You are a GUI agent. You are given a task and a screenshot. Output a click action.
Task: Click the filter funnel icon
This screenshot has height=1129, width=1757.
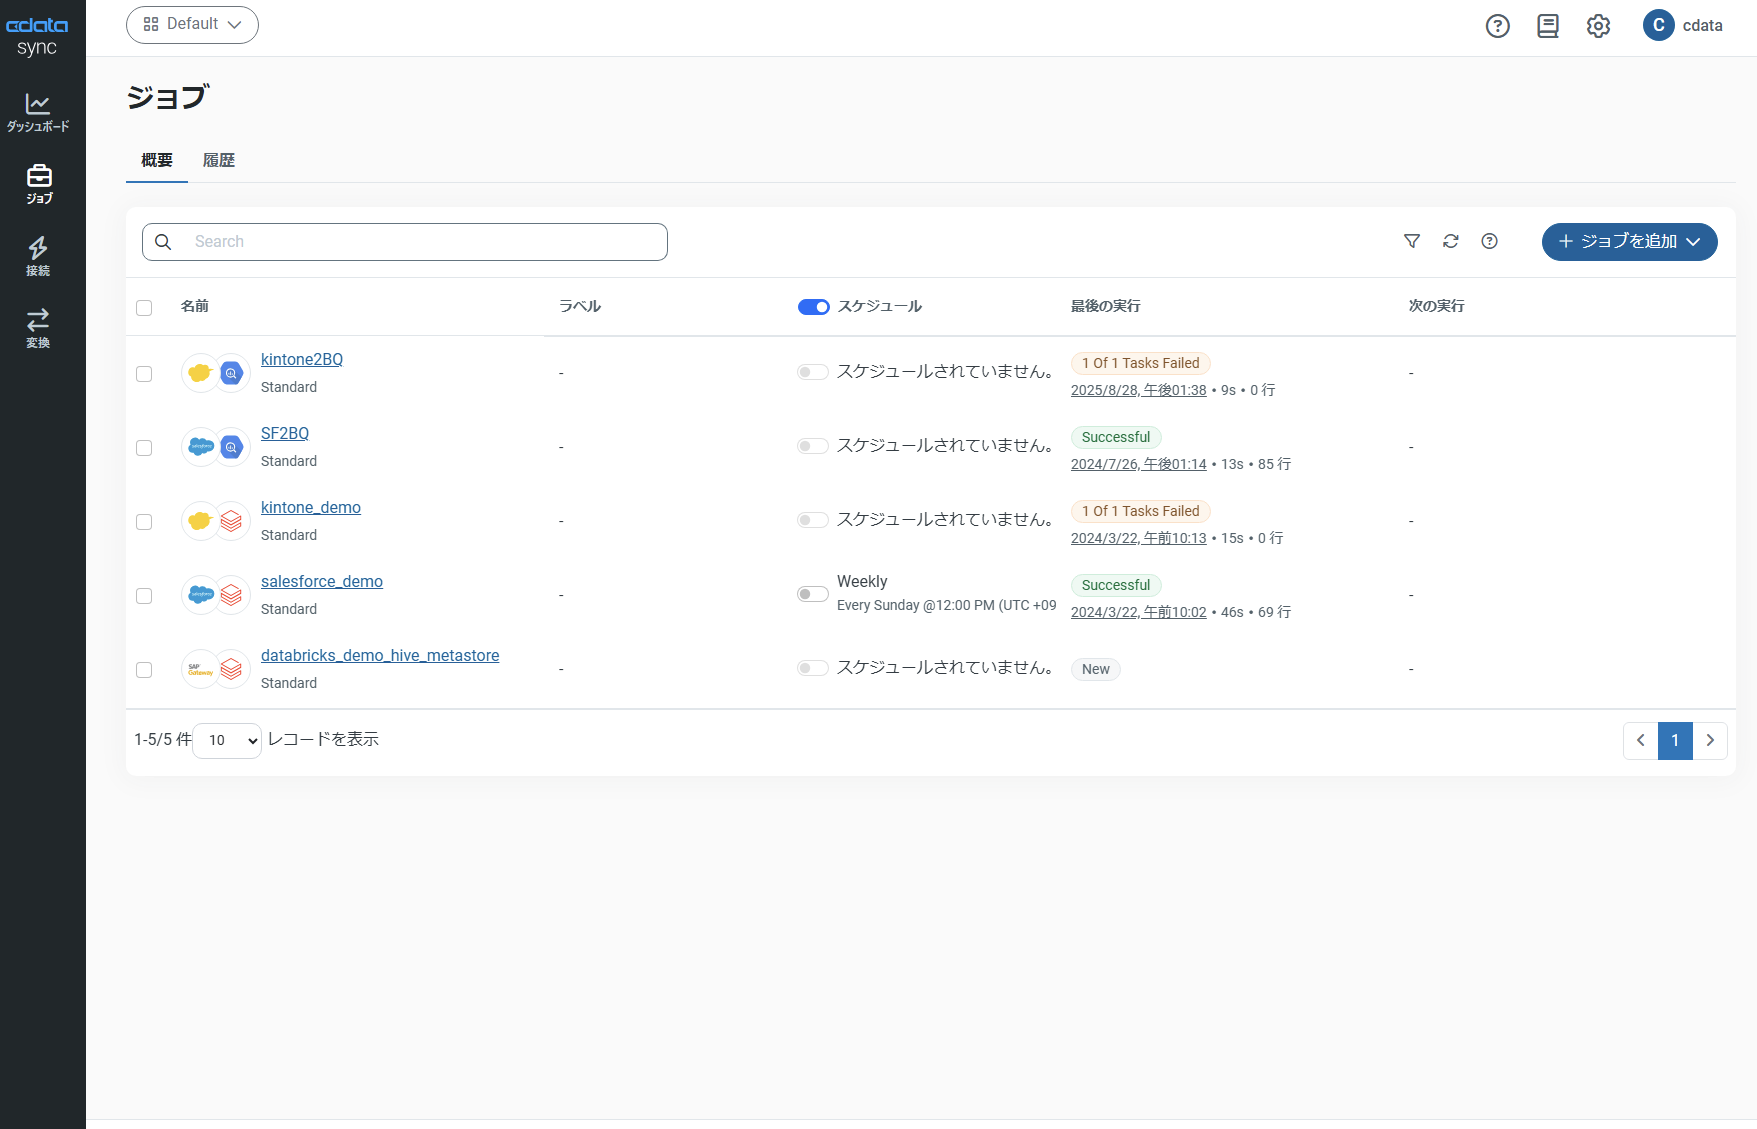coord(1412,241)
